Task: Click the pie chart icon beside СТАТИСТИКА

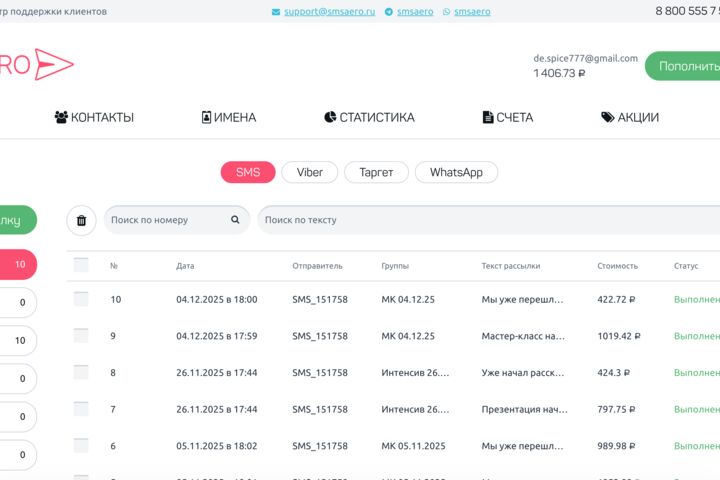Action: [330, 117]
